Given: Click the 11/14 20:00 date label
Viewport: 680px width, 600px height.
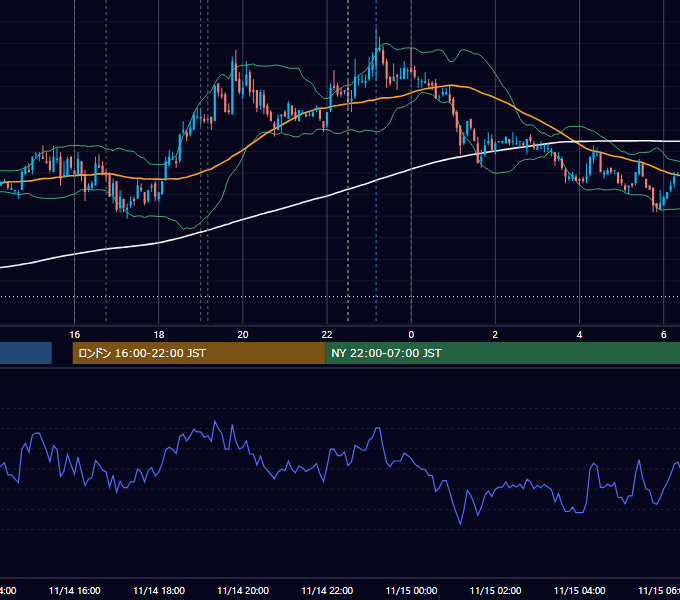Looking at the screenshot, I should (x=243, y=590).
